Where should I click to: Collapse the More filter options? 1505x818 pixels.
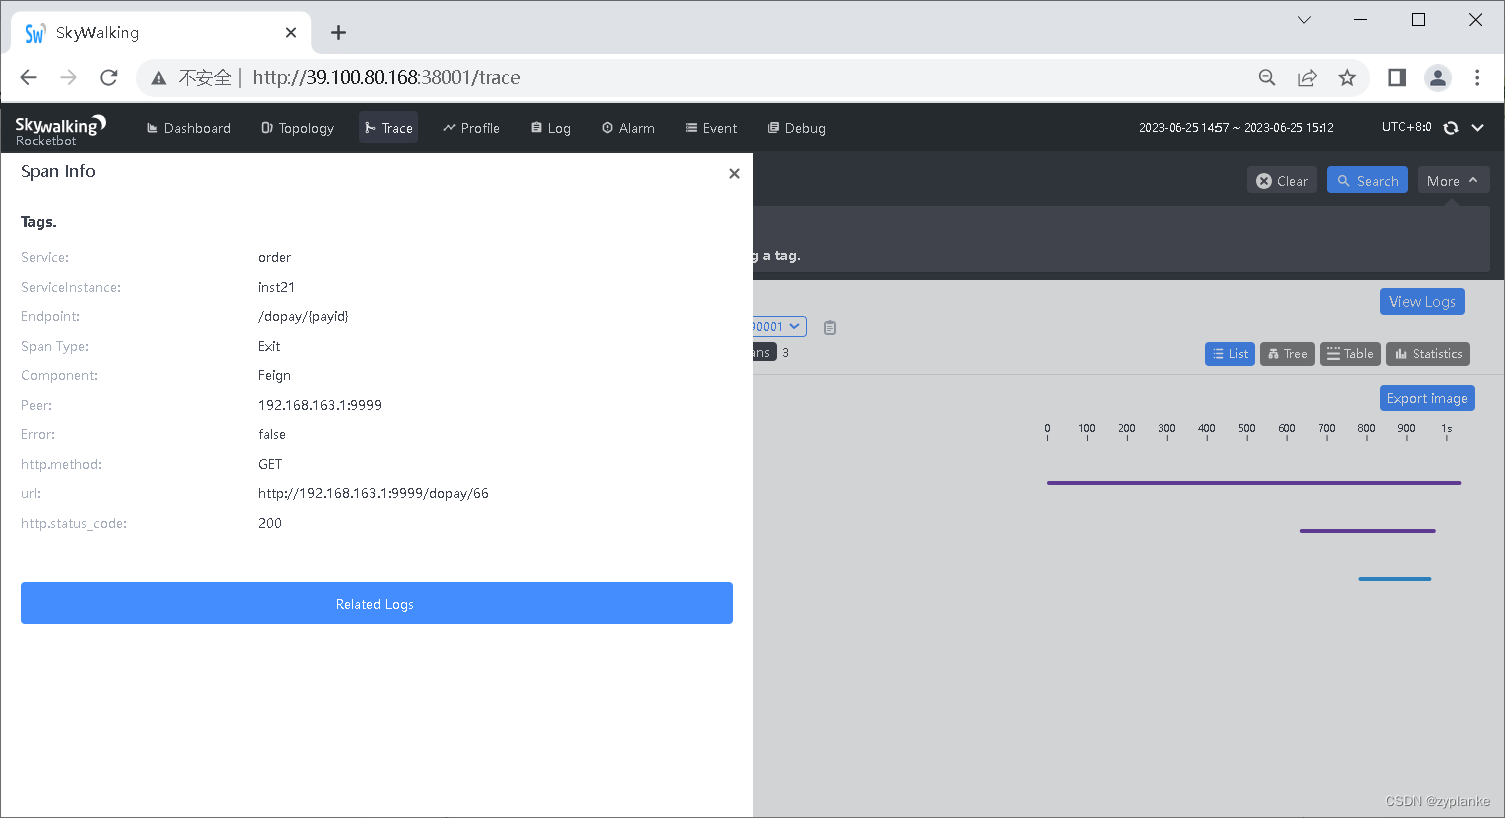[x=1453, y=180]
